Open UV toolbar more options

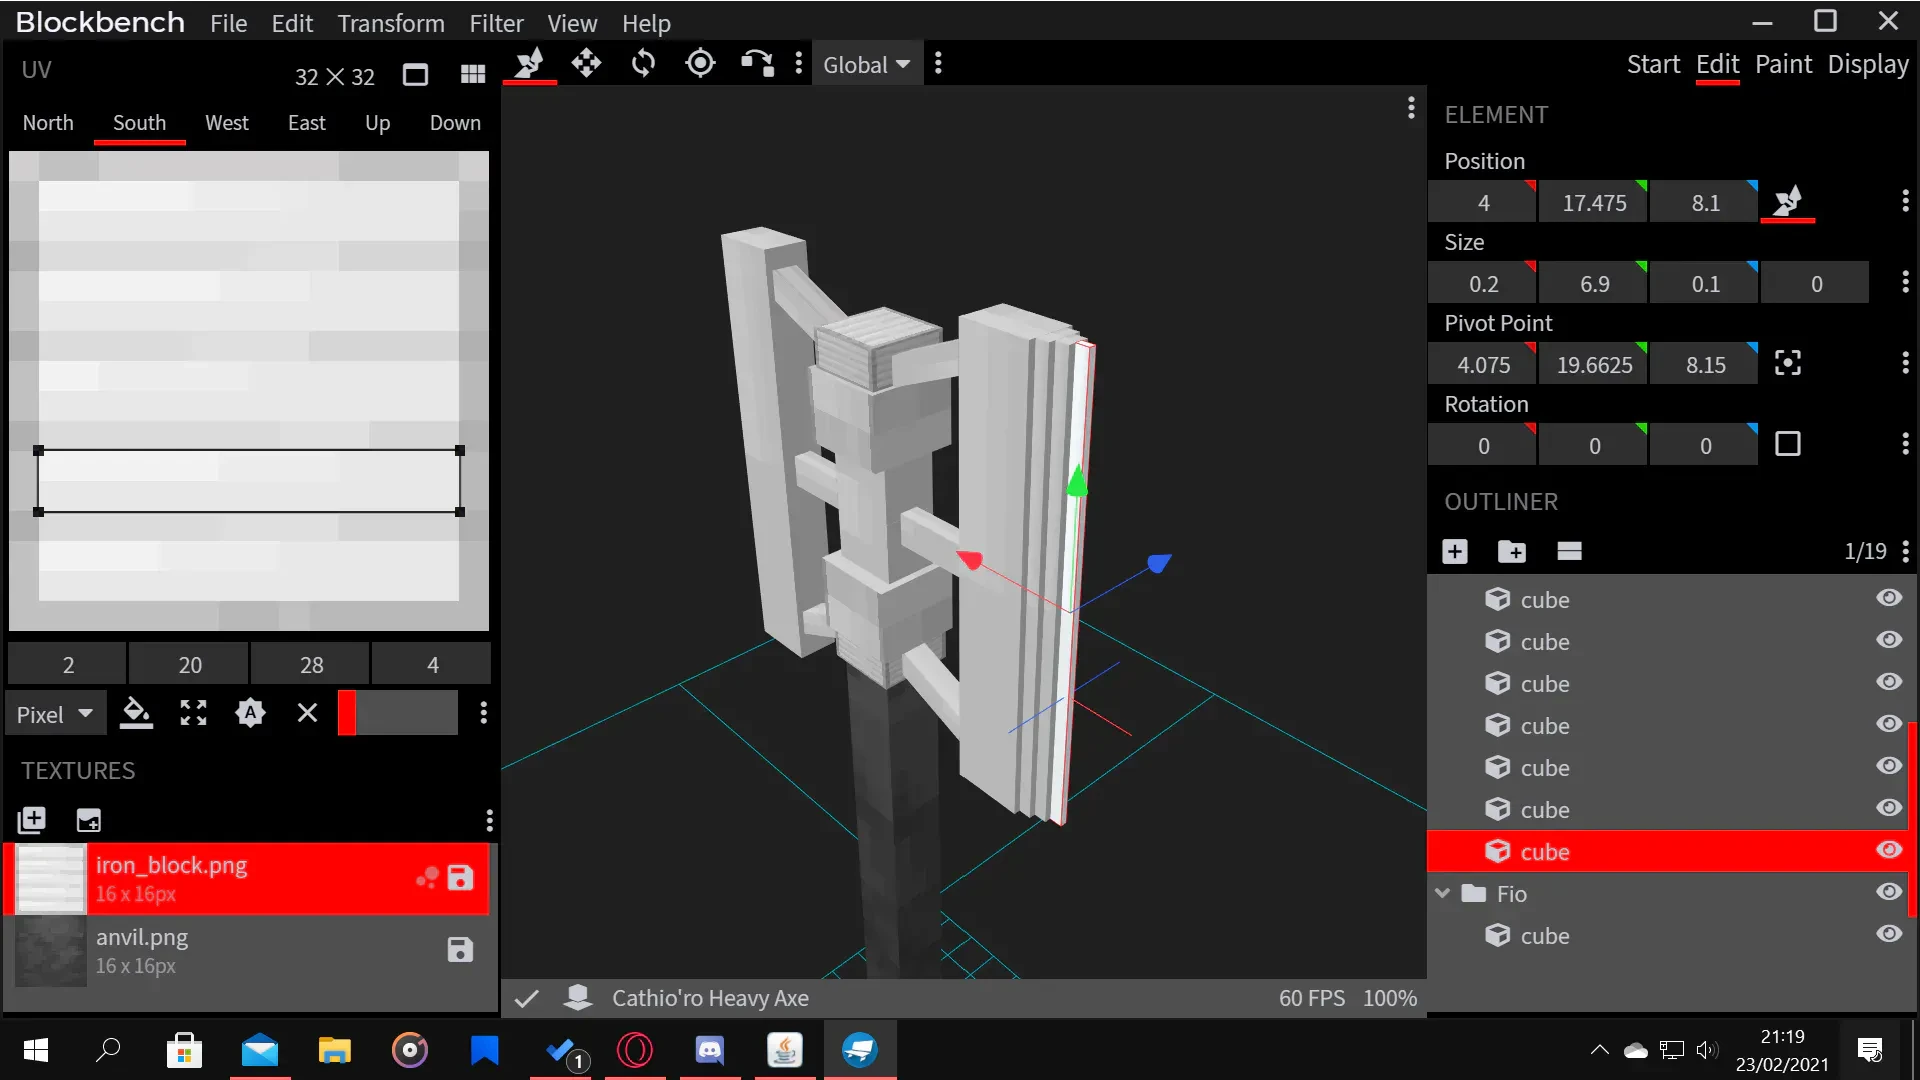coord(483,713)
